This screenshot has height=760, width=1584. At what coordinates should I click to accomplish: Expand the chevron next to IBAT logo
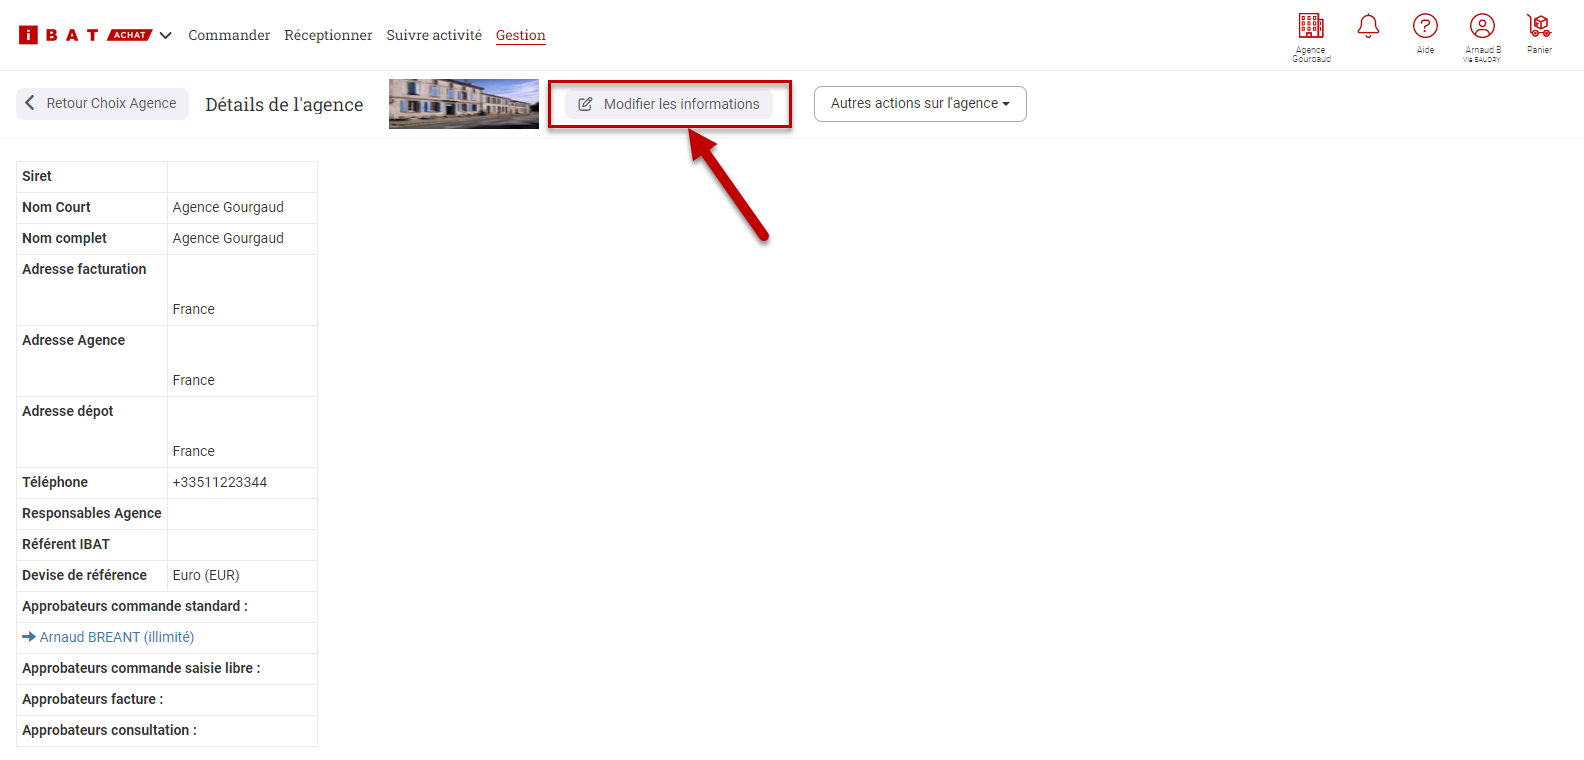[x=166, y=35]
